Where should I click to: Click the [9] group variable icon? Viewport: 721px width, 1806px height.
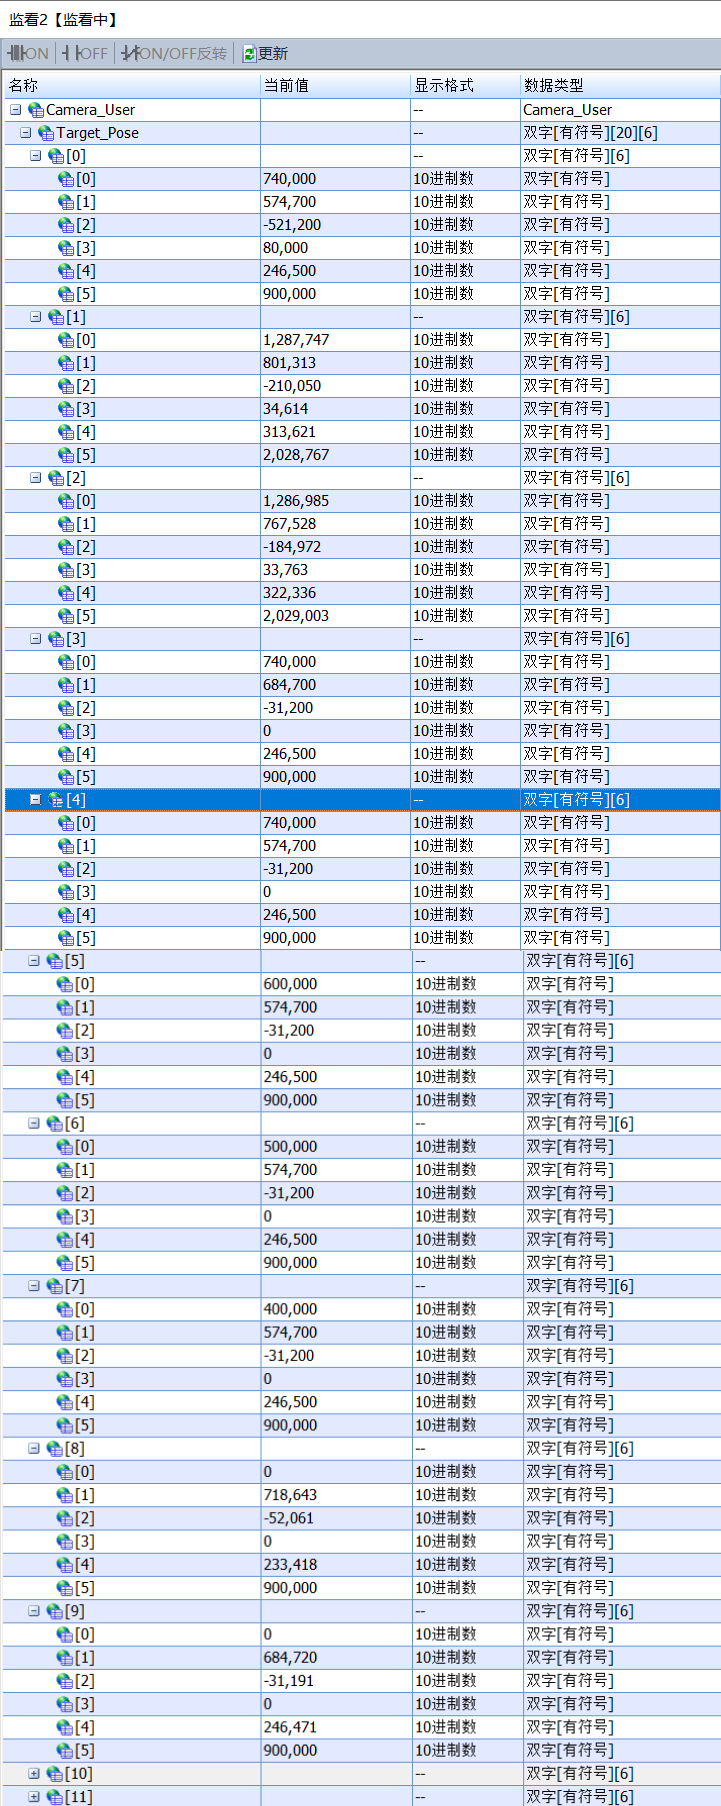[55, 1611]
